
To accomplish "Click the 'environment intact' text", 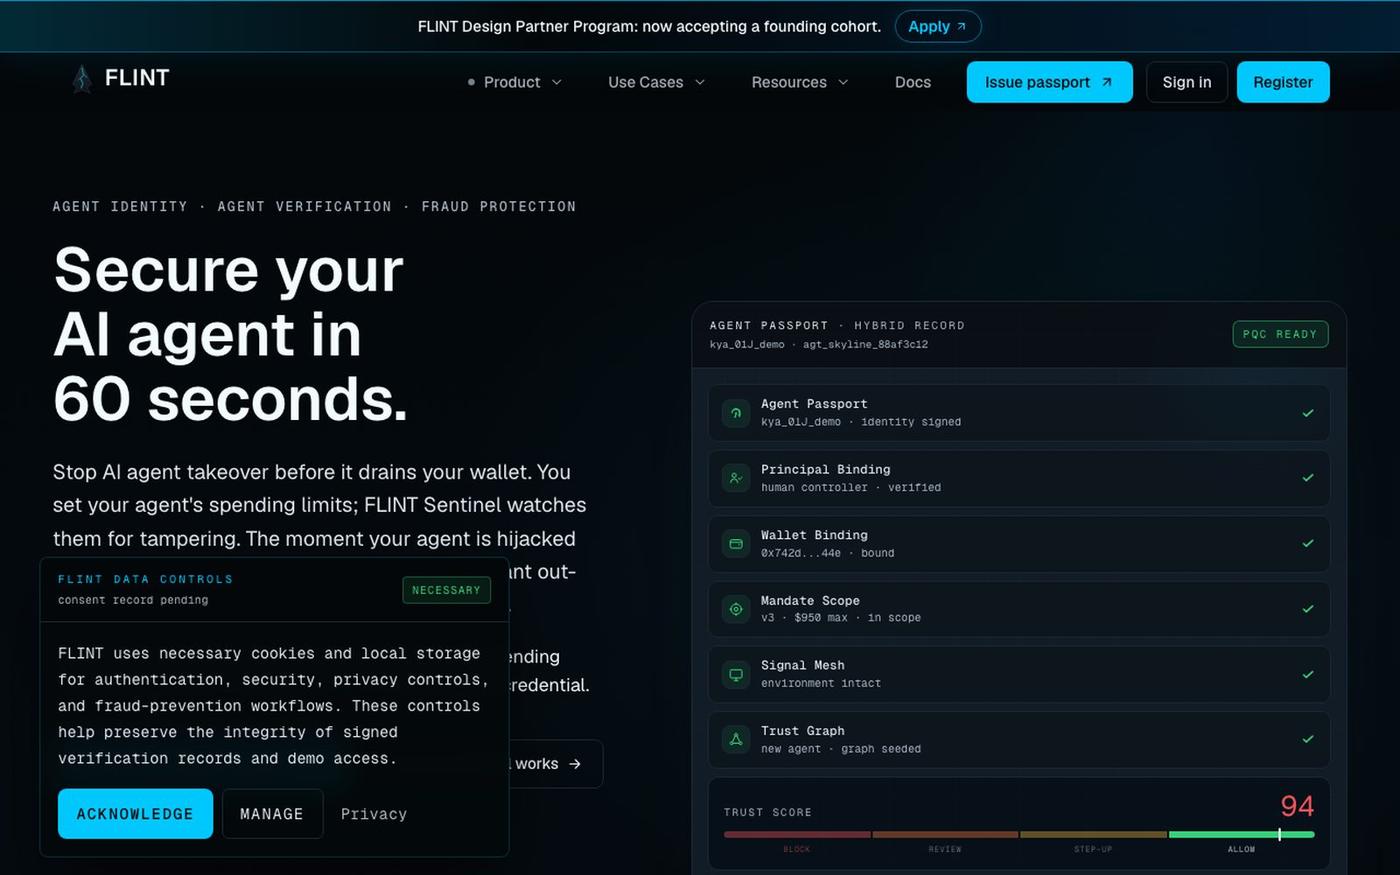I will [x=821, y=684].
